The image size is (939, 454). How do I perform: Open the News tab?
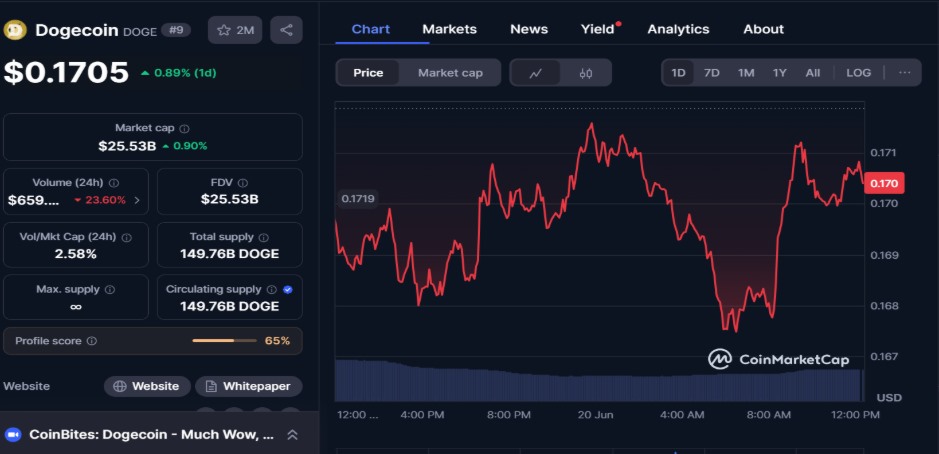click(x=529, y=29)
